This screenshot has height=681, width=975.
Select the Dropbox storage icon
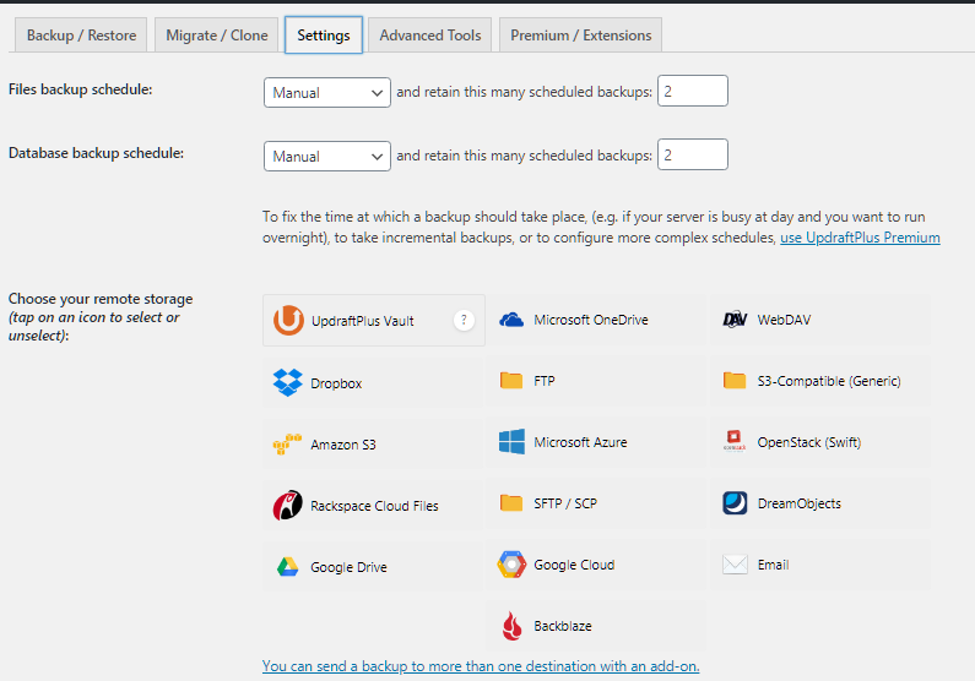click(288, 382)
